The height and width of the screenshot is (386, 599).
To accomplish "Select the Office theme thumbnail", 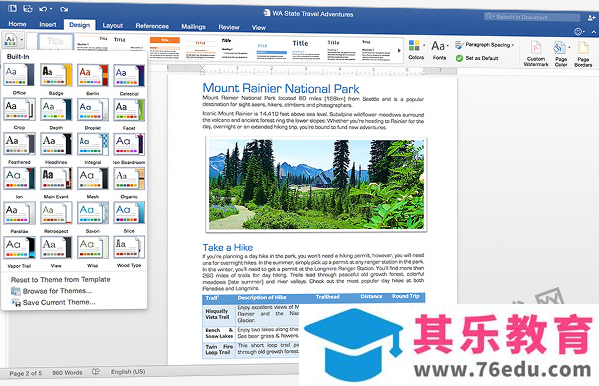I will (x=19, y=75).
